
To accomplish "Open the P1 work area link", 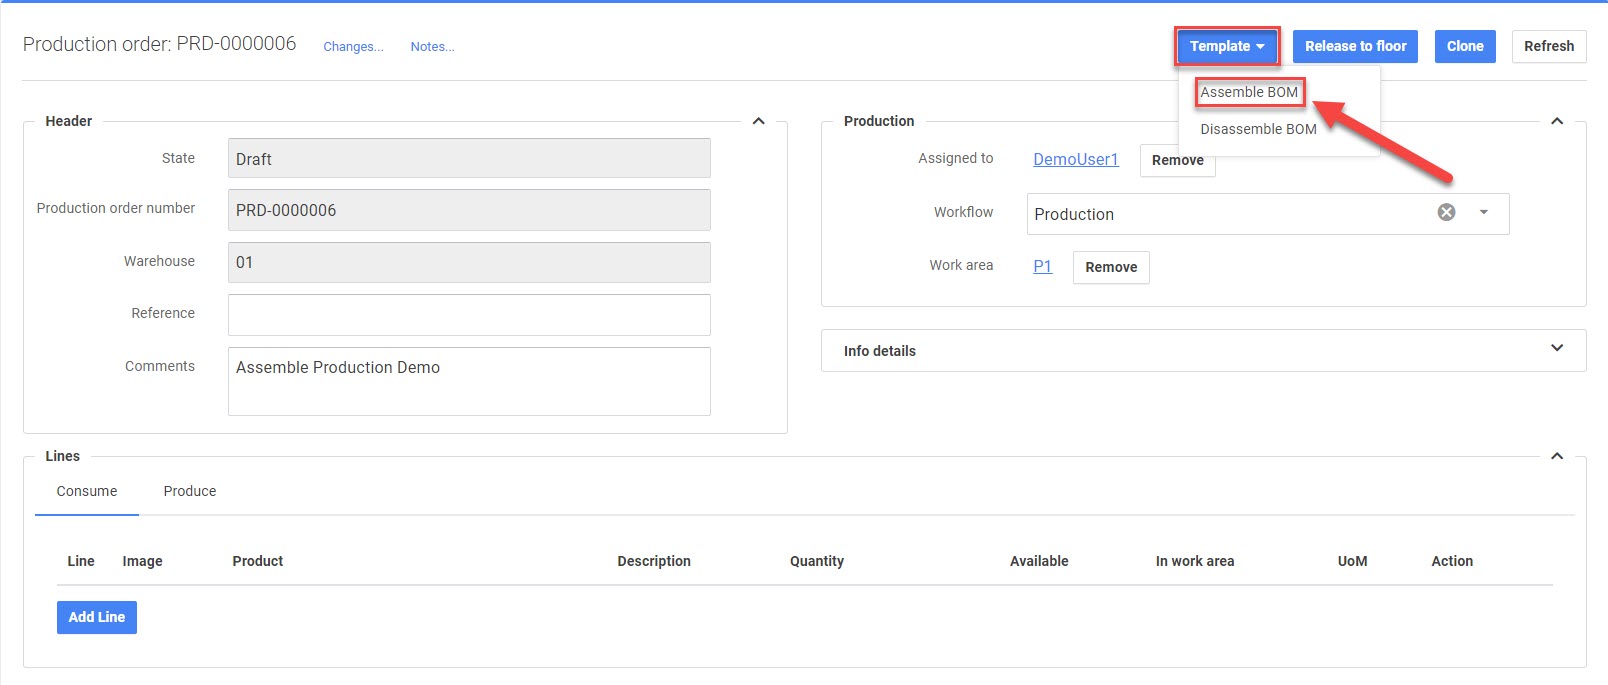I will click(x=1042, y=266).
